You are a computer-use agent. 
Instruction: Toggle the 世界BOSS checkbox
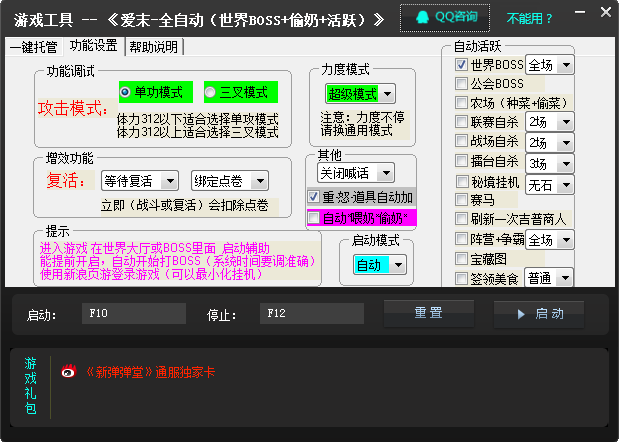pos(461,65)
